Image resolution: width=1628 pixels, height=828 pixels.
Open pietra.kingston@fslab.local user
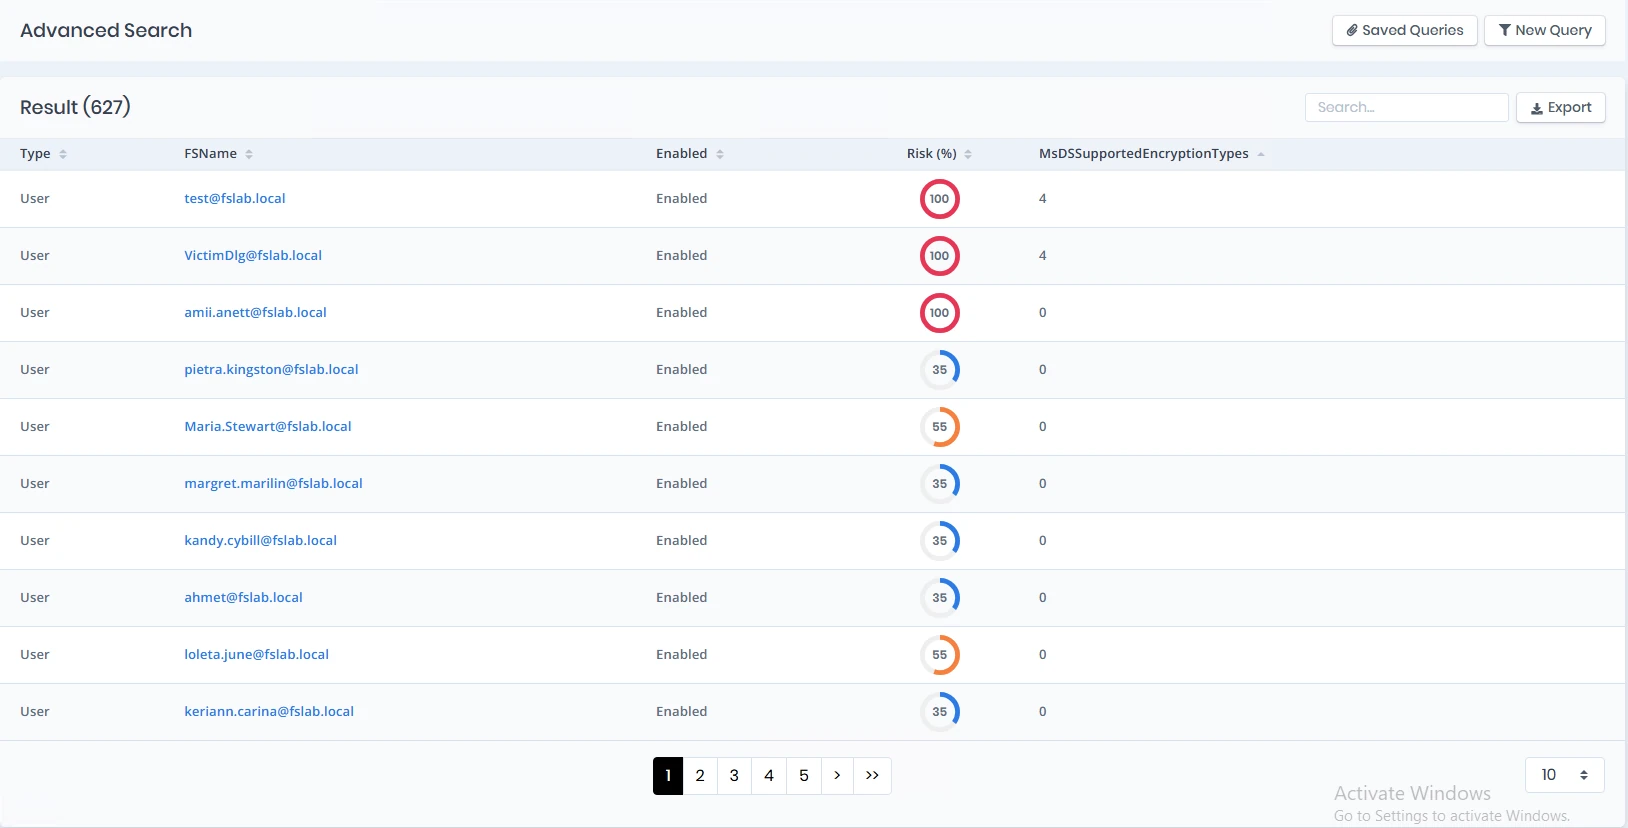[x=271, y=369]
